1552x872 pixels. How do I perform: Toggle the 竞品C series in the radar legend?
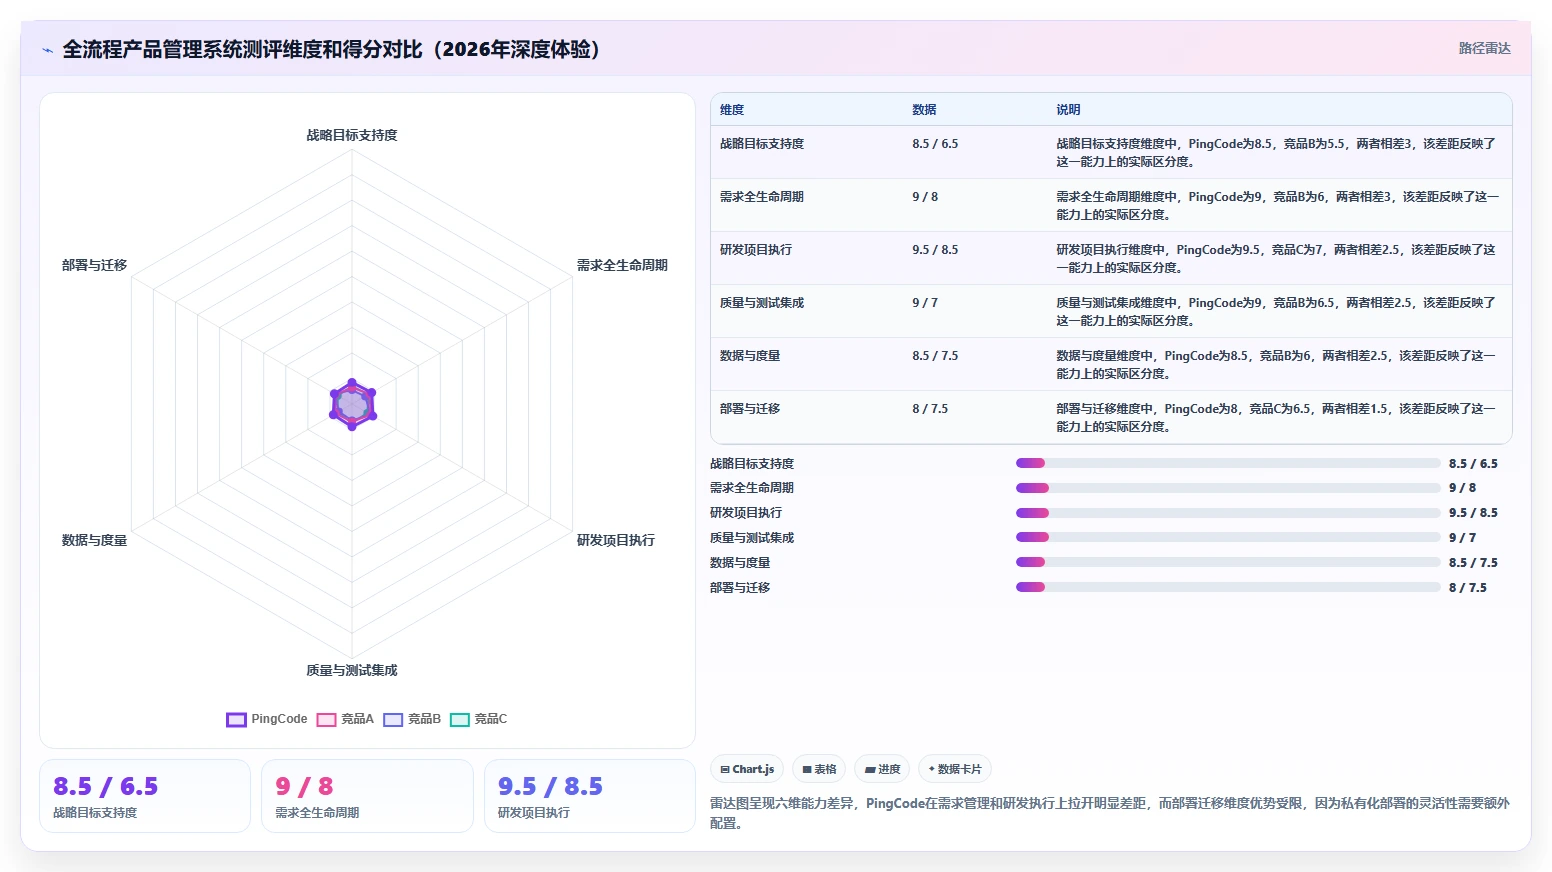(x=479, y=719)
